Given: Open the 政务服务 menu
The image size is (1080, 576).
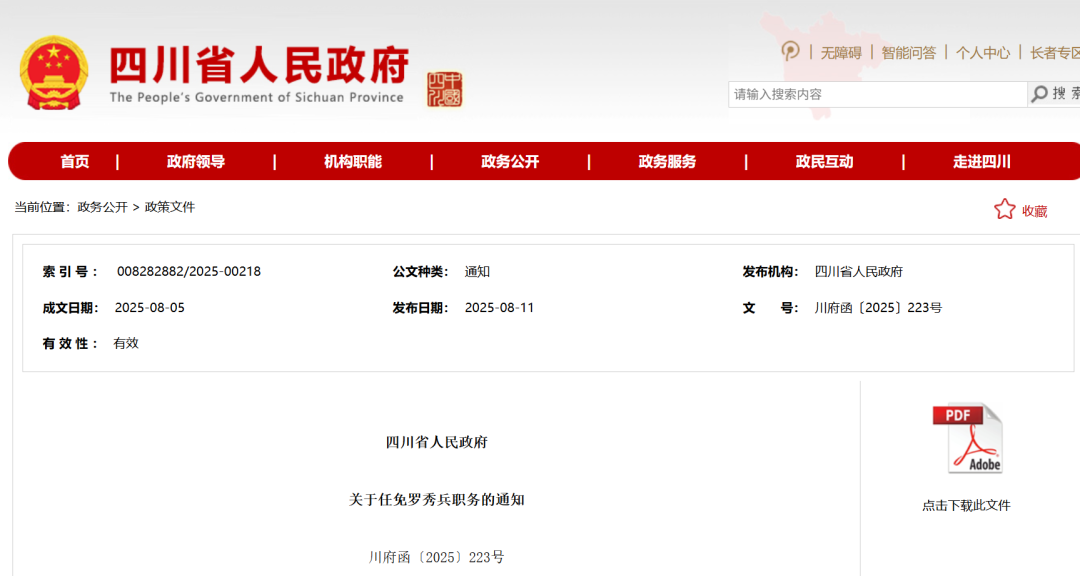Looking at the screenshot, I should [667, 161].
